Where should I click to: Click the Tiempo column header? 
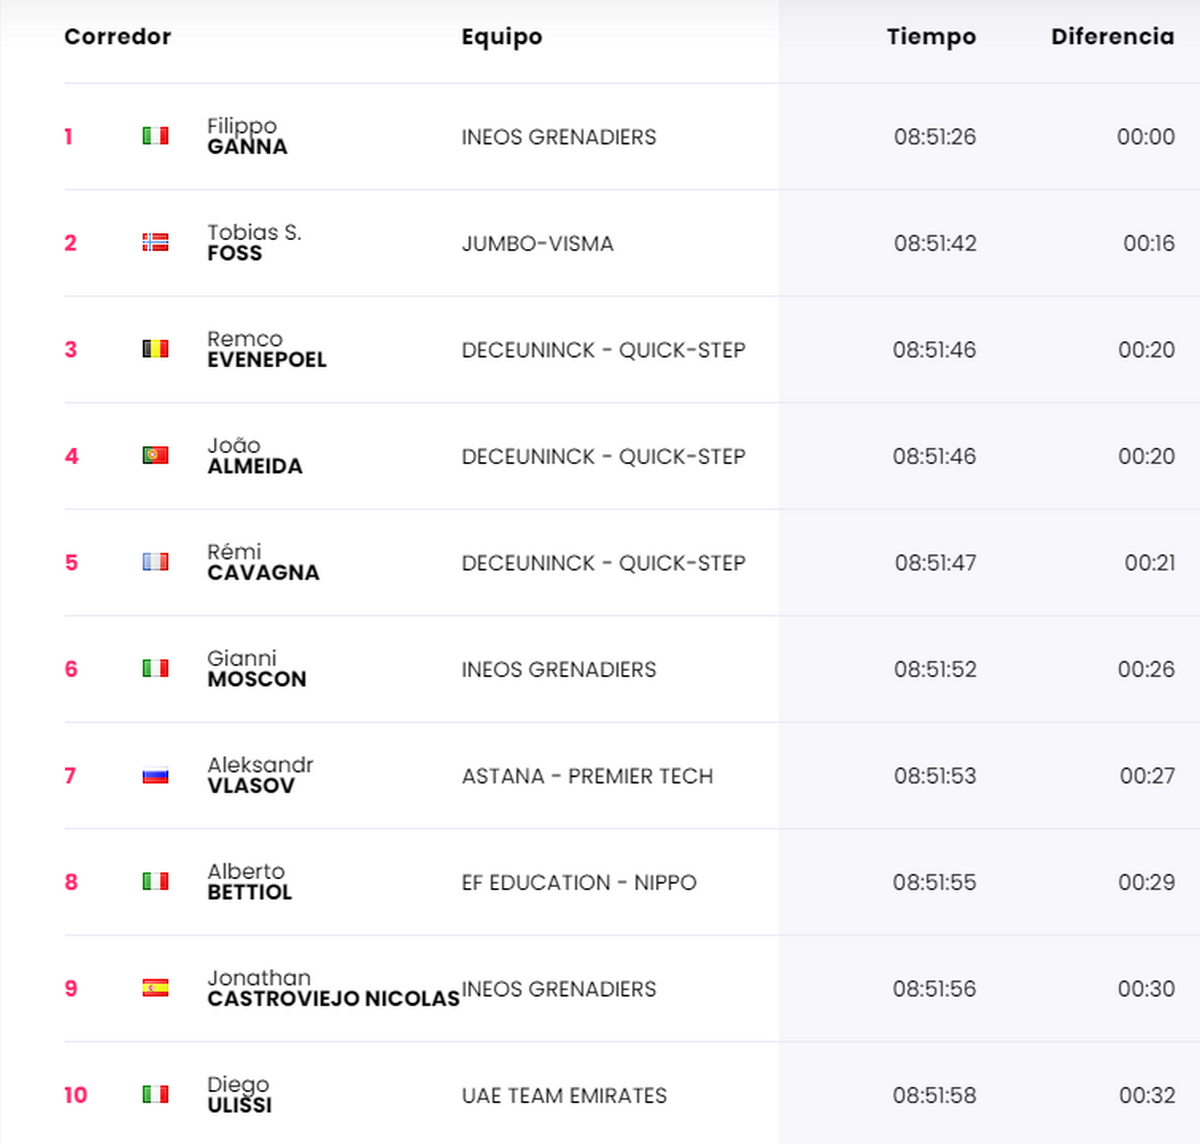pos(931,37)
